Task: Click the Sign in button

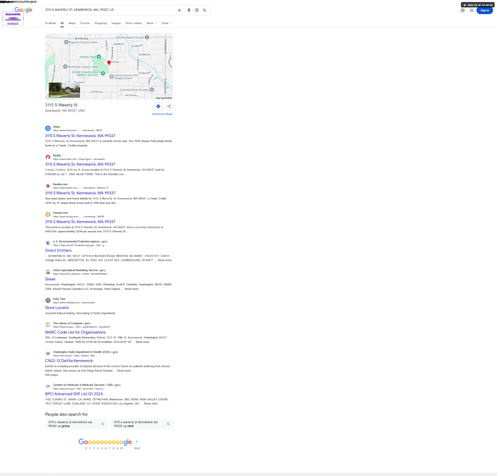Action: pos(485,10)
